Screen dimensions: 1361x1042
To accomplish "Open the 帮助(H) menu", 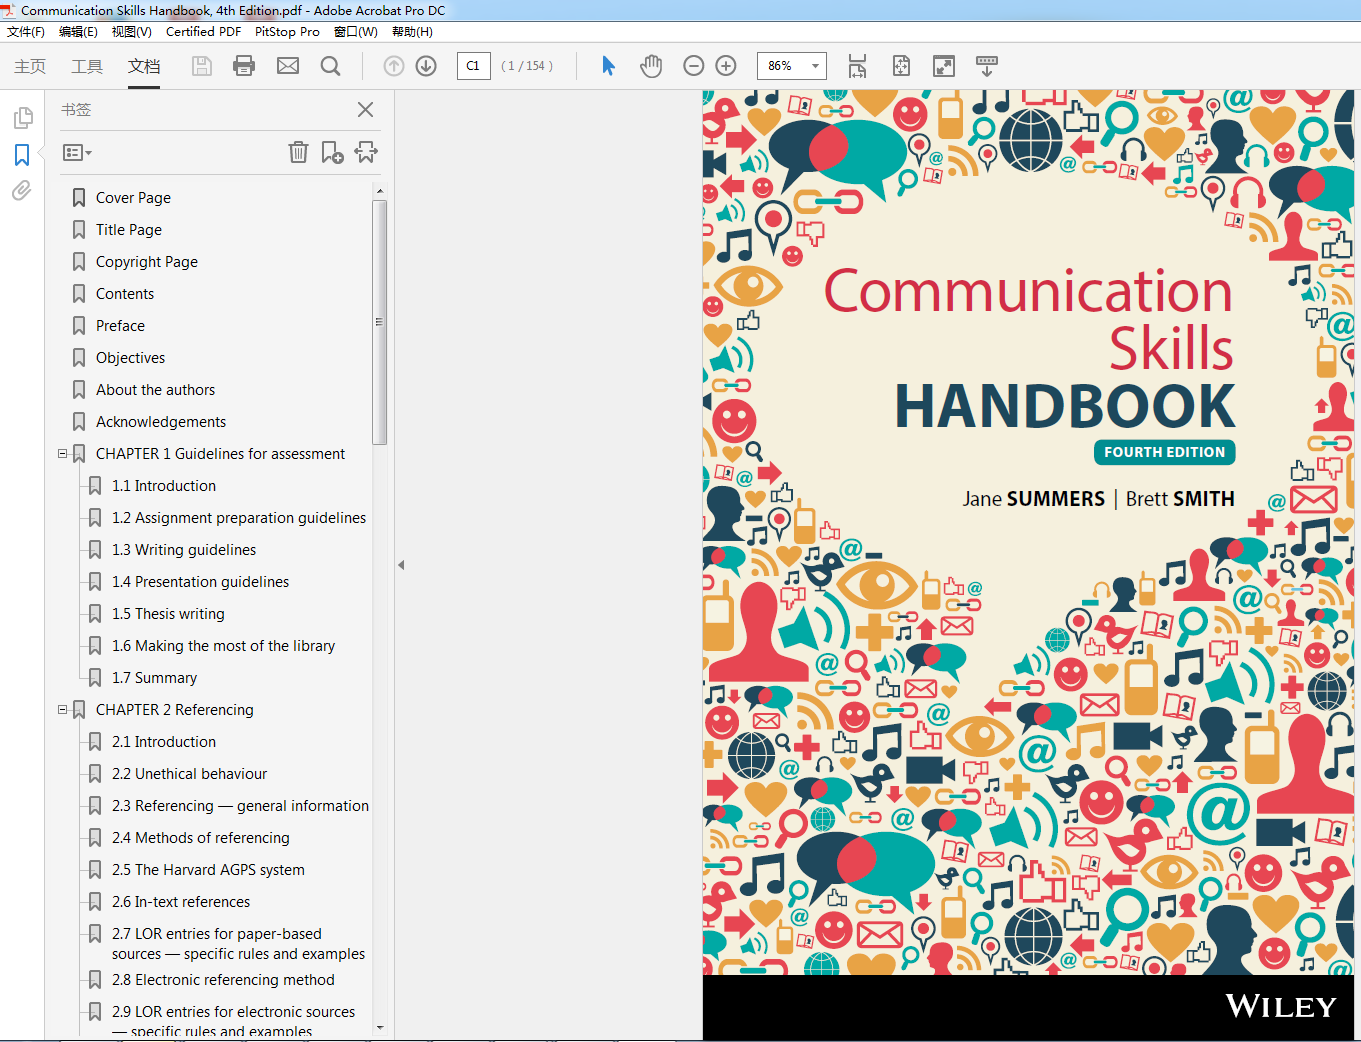I will point(412,32).
